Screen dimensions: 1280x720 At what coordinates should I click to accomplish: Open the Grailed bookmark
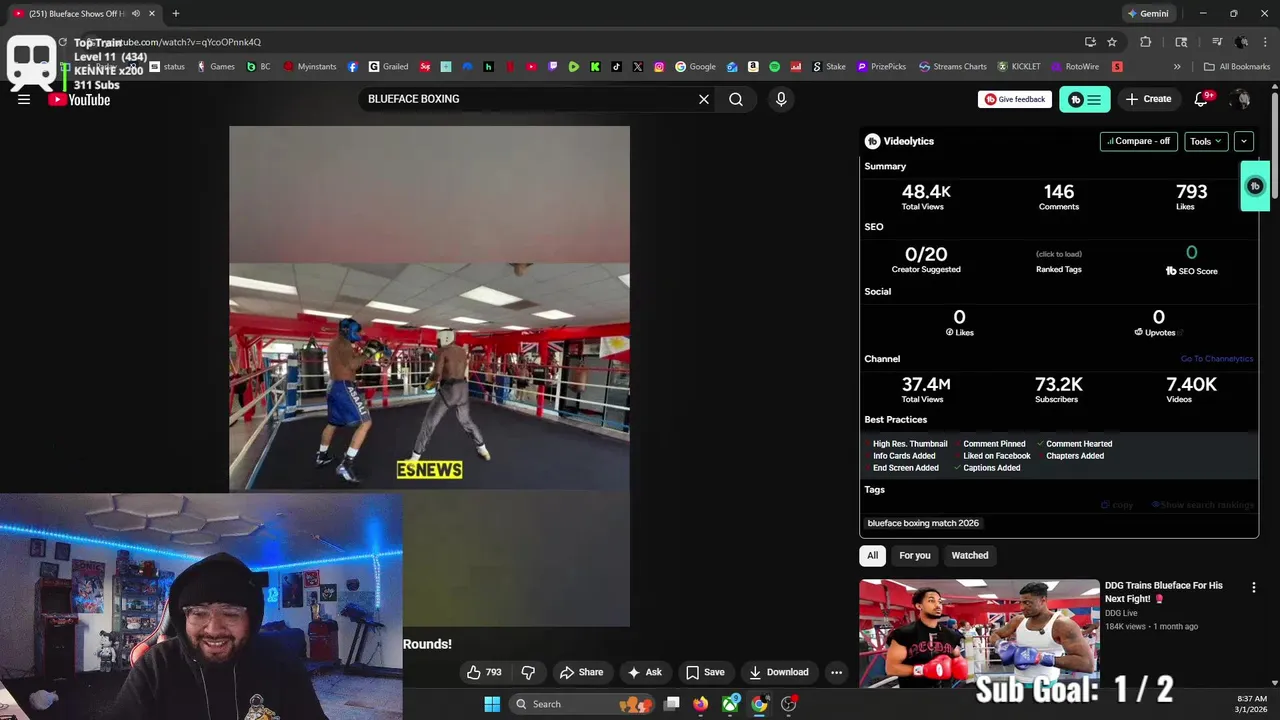pos(388,67)
